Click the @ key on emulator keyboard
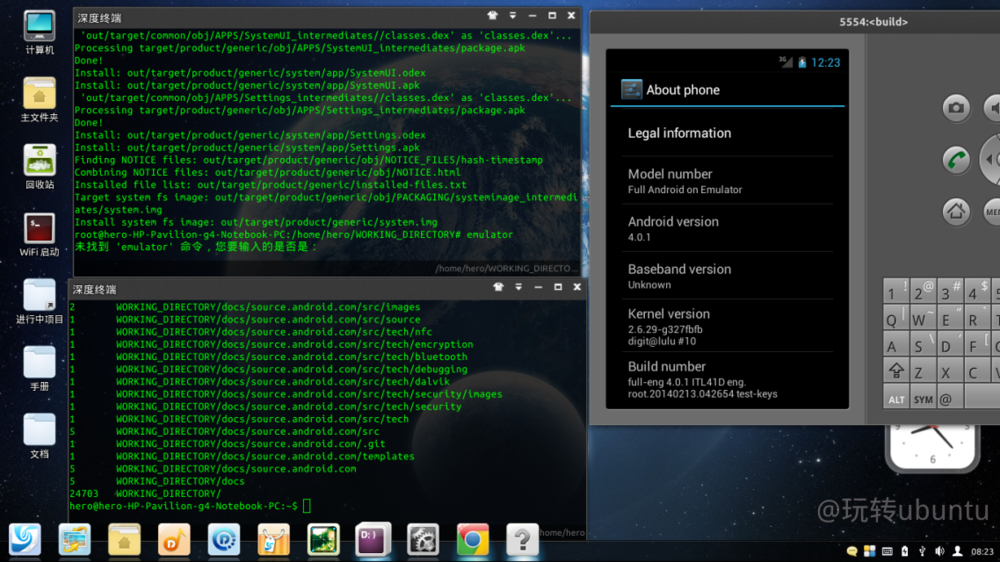The image size is (1000, 562). point(950,399)
